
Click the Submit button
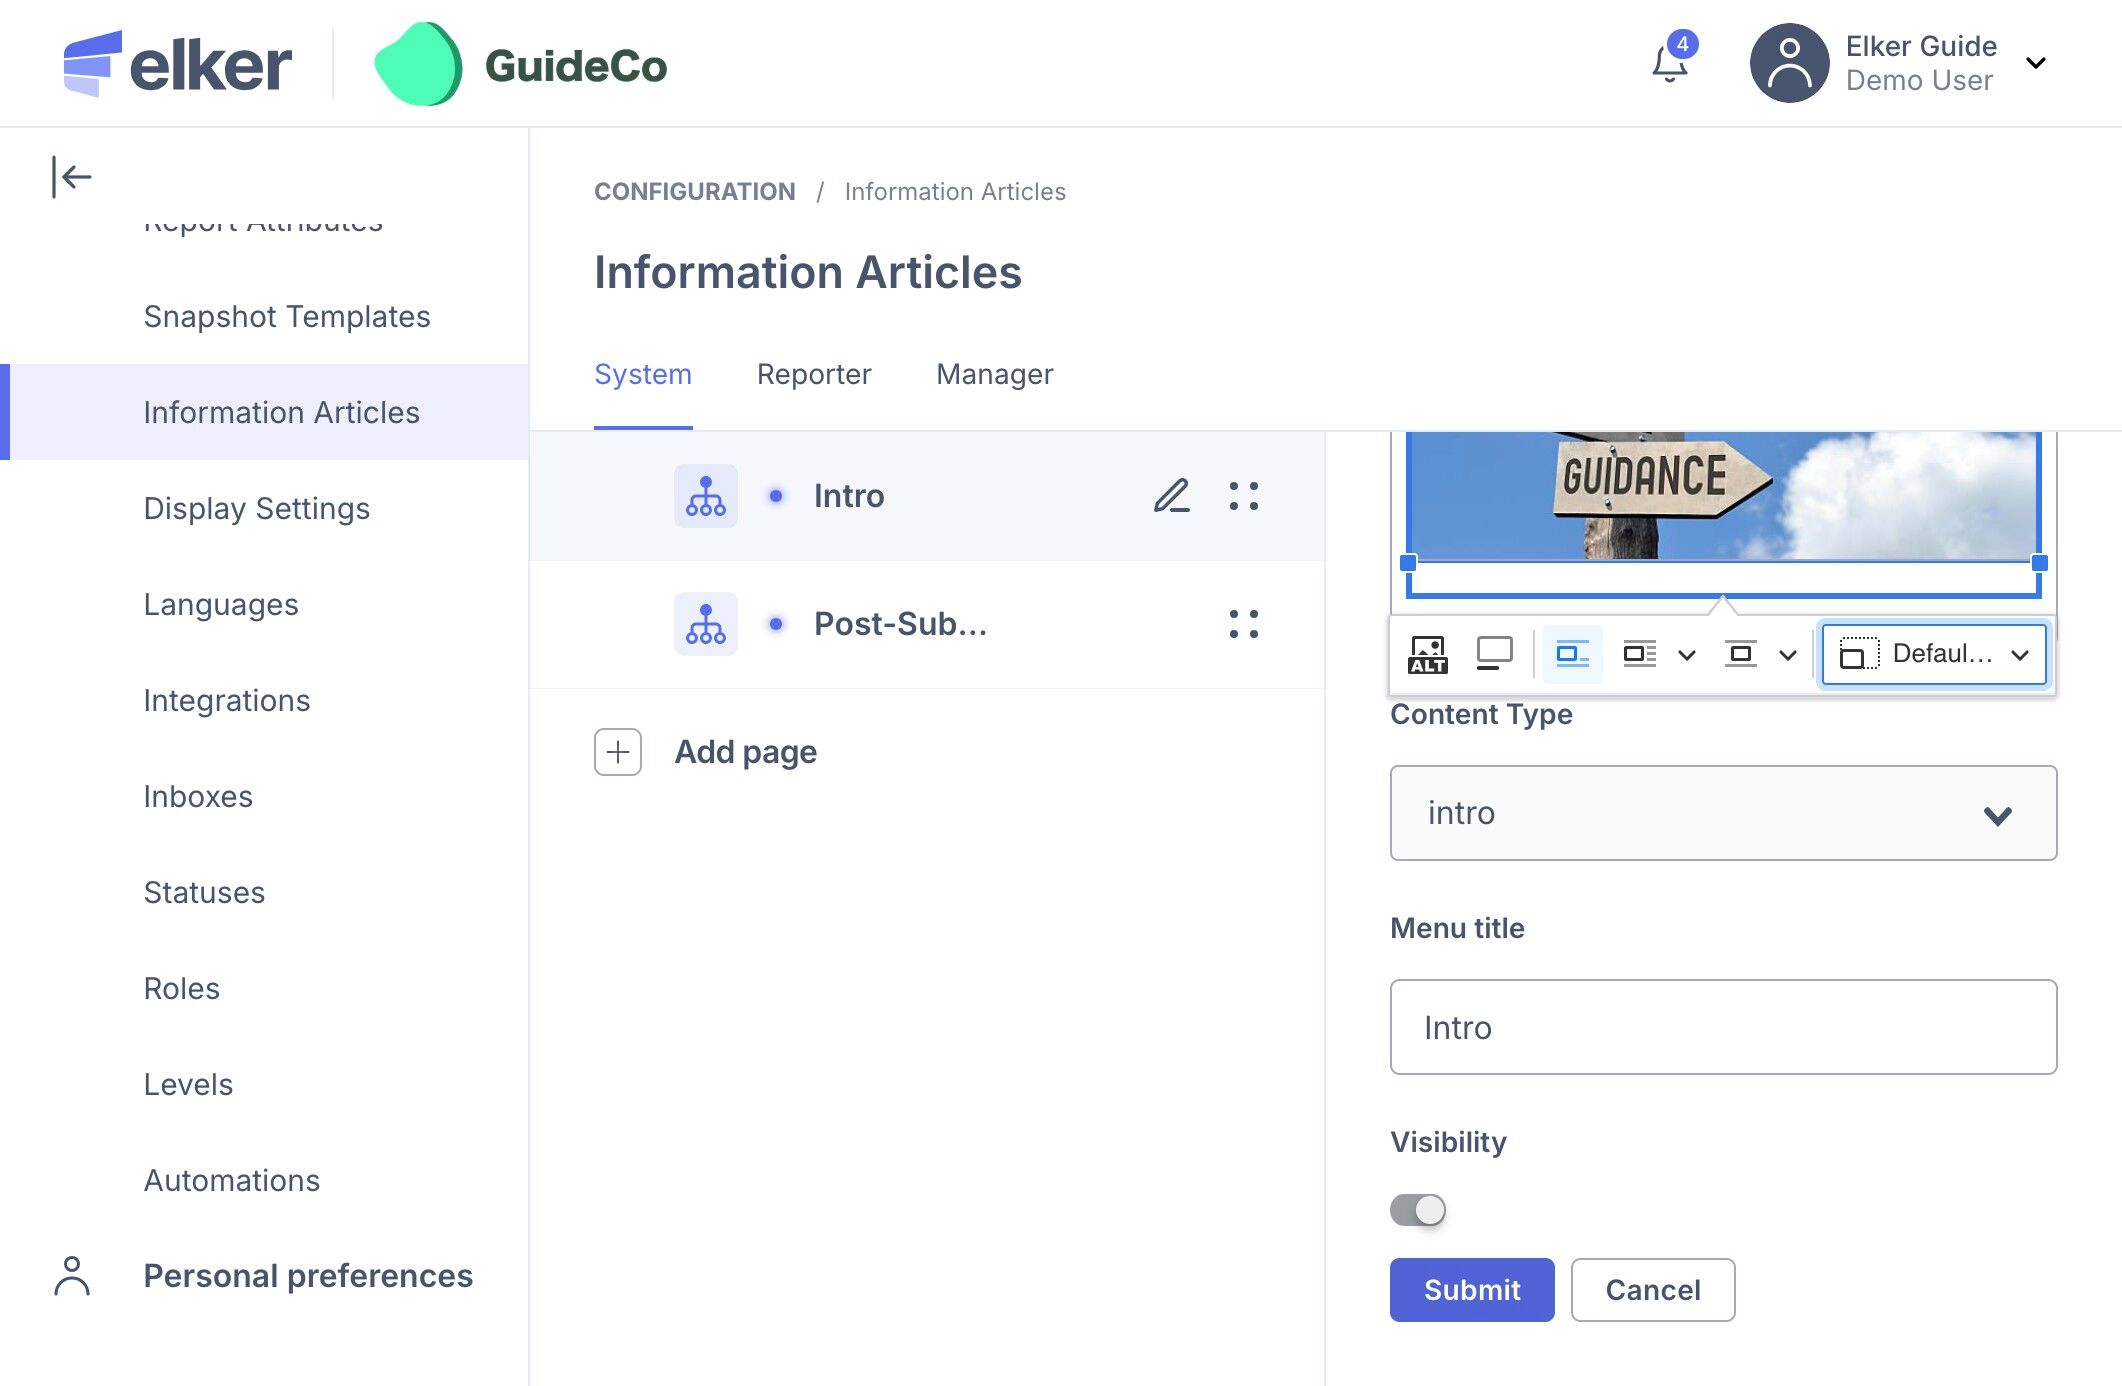tap(1471, 1290)
